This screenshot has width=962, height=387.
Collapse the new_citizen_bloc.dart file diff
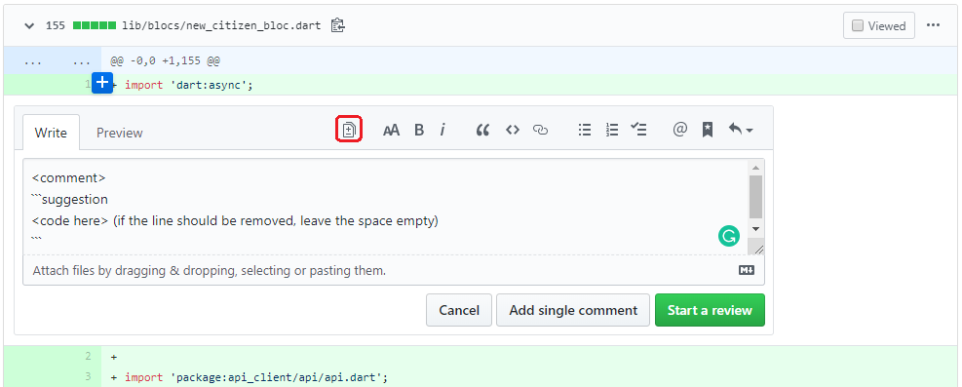28,26
